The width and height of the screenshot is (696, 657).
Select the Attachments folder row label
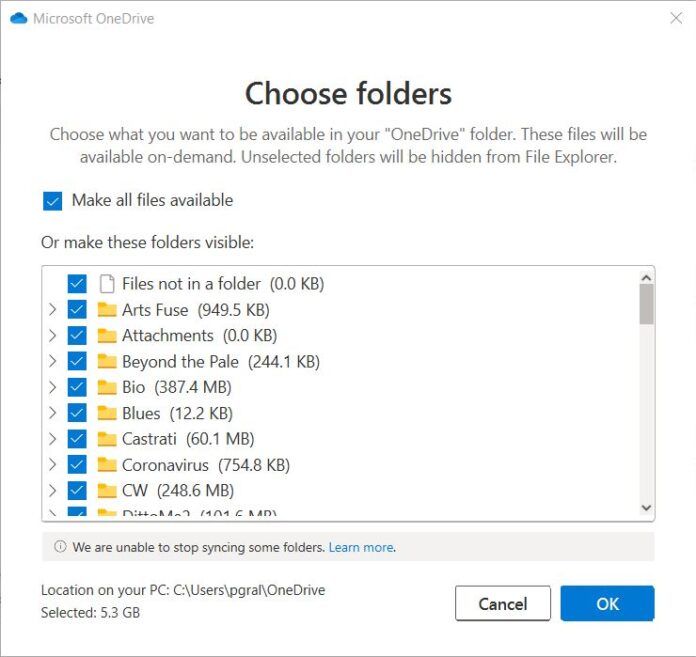point(167,336)
